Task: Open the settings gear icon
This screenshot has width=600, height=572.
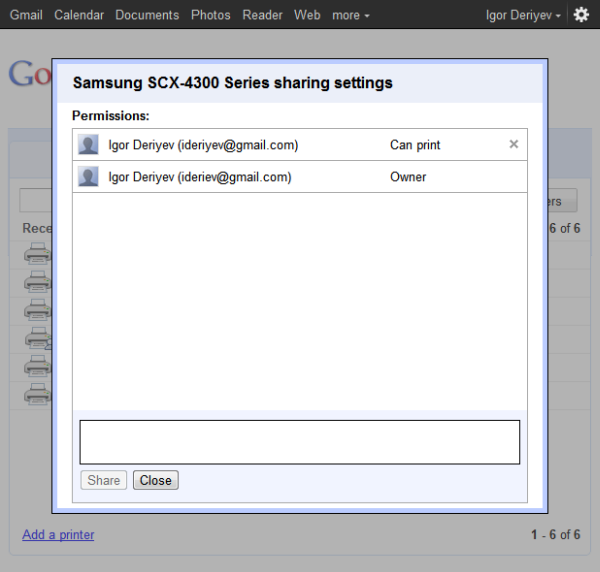Action: pos(581,15)
